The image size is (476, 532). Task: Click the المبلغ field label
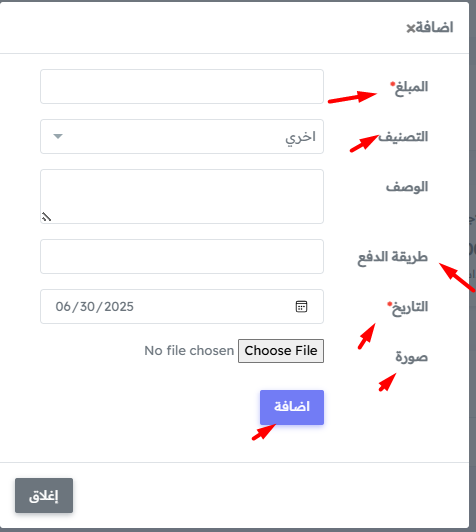[409, 88]
